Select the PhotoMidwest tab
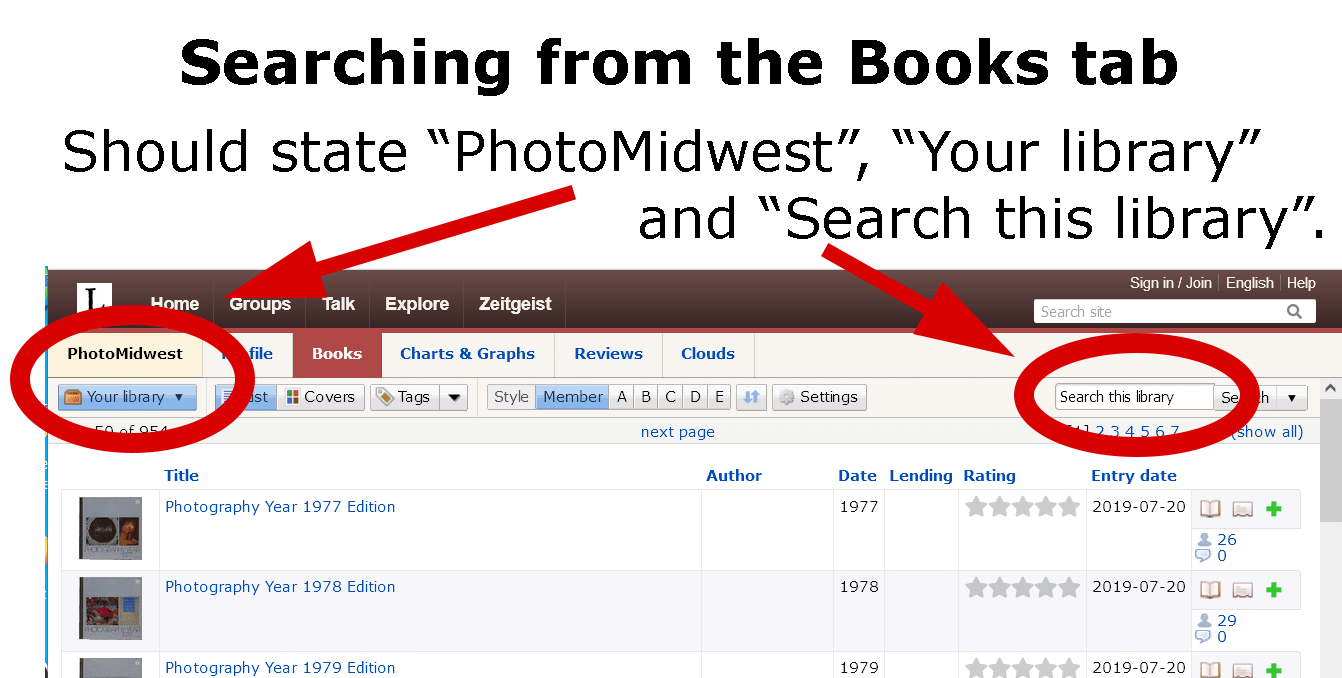 [125, 354]
